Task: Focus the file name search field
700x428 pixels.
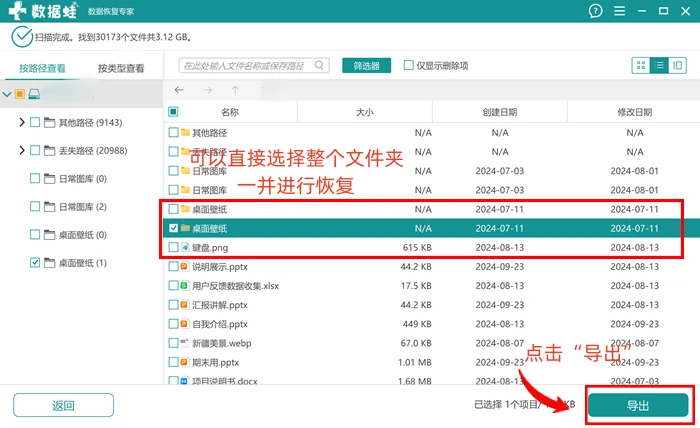Action: 254,66
